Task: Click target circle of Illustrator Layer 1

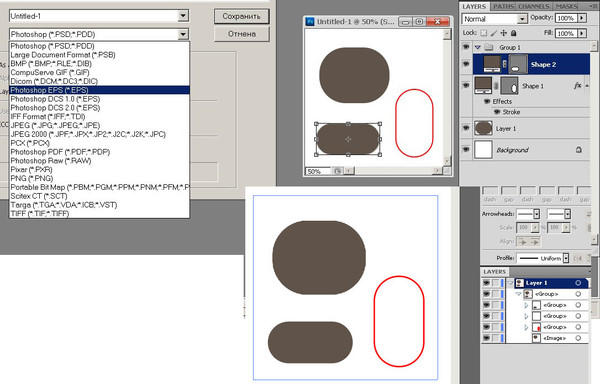Action: pyautogui.click(x=578, y=283)
